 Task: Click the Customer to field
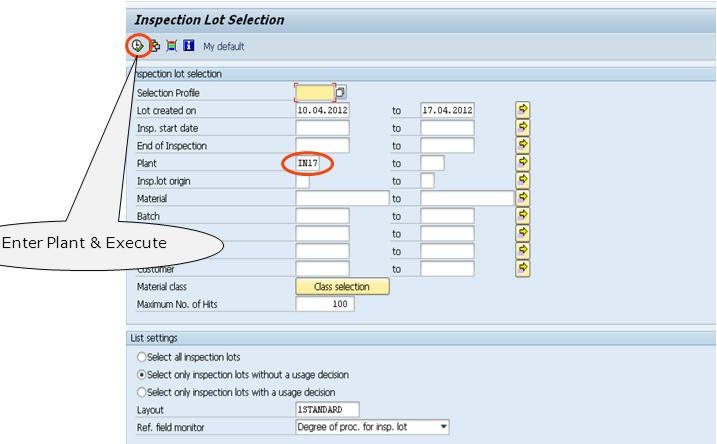(x=447, y=269)
